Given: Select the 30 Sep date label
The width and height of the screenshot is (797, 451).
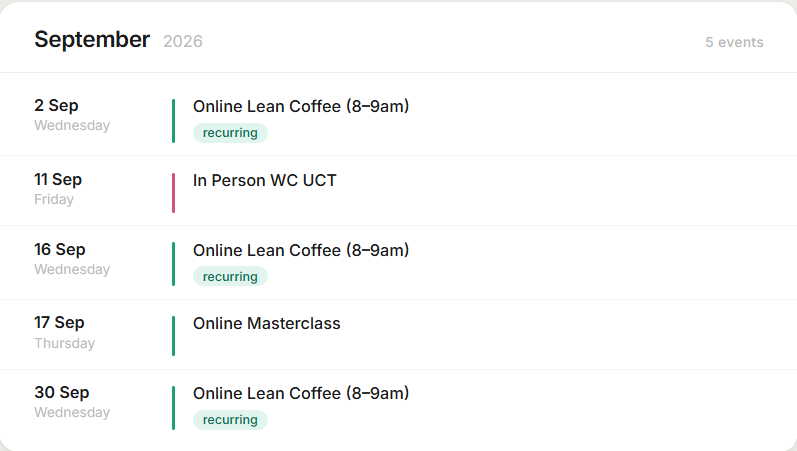Looking at the screenshot, I should point(62,392).
